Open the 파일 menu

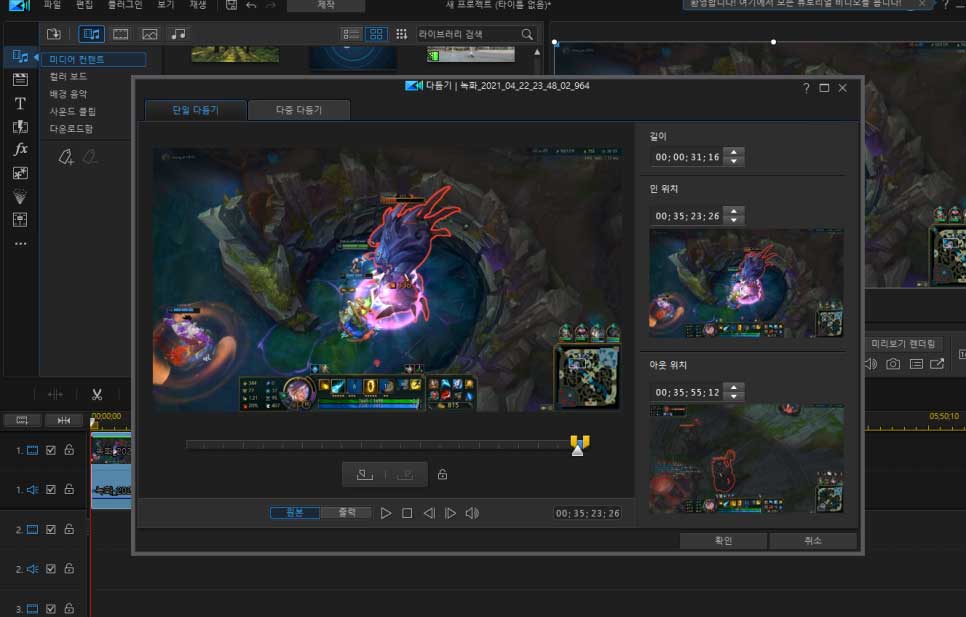(52, 5)
